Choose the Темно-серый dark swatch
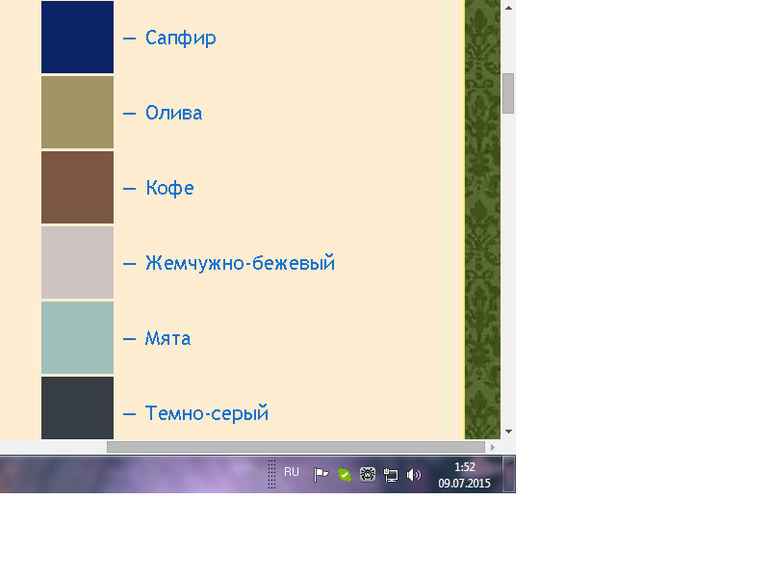This screenshot has height=578, width=770. 77,408
